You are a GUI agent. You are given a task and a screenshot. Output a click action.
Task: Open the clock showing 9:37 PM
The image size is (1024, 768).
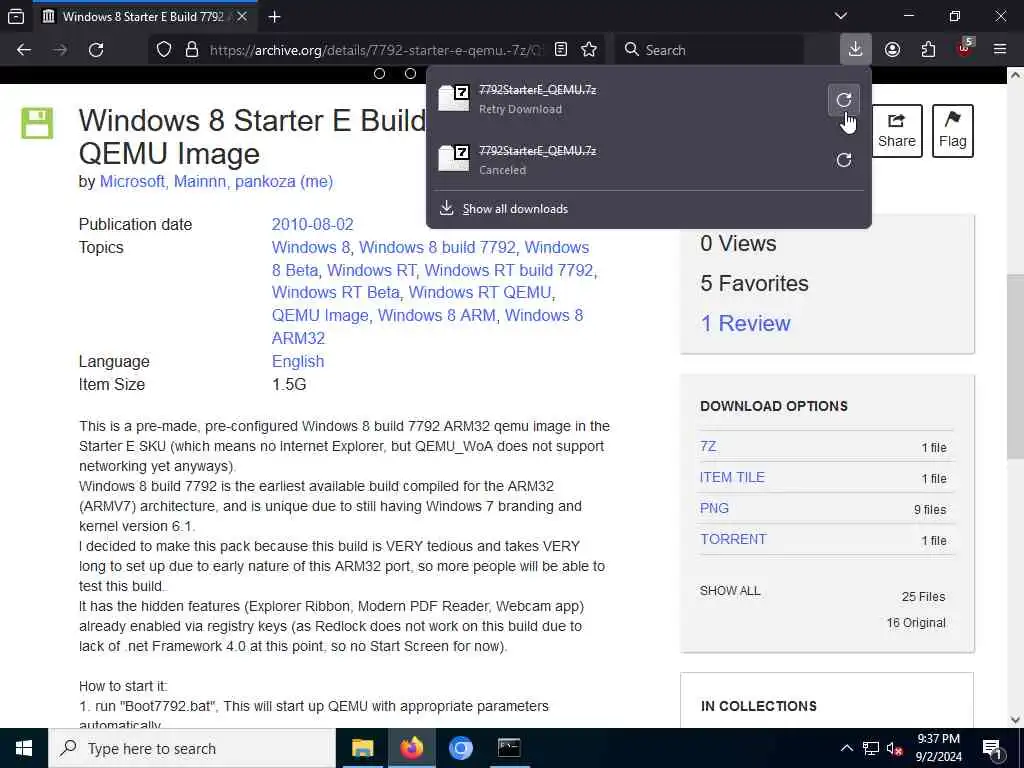pyautogui.click(x=938, y=748)
